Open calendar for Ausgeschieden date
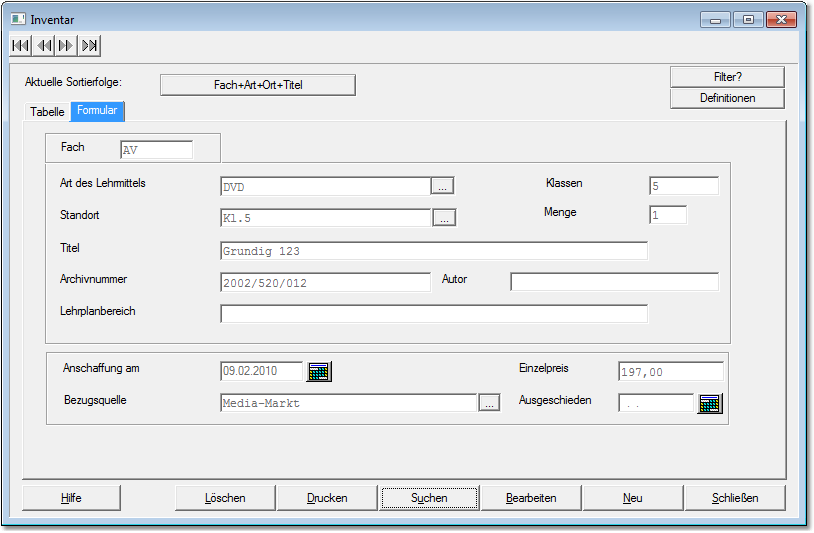 [710, 403]
